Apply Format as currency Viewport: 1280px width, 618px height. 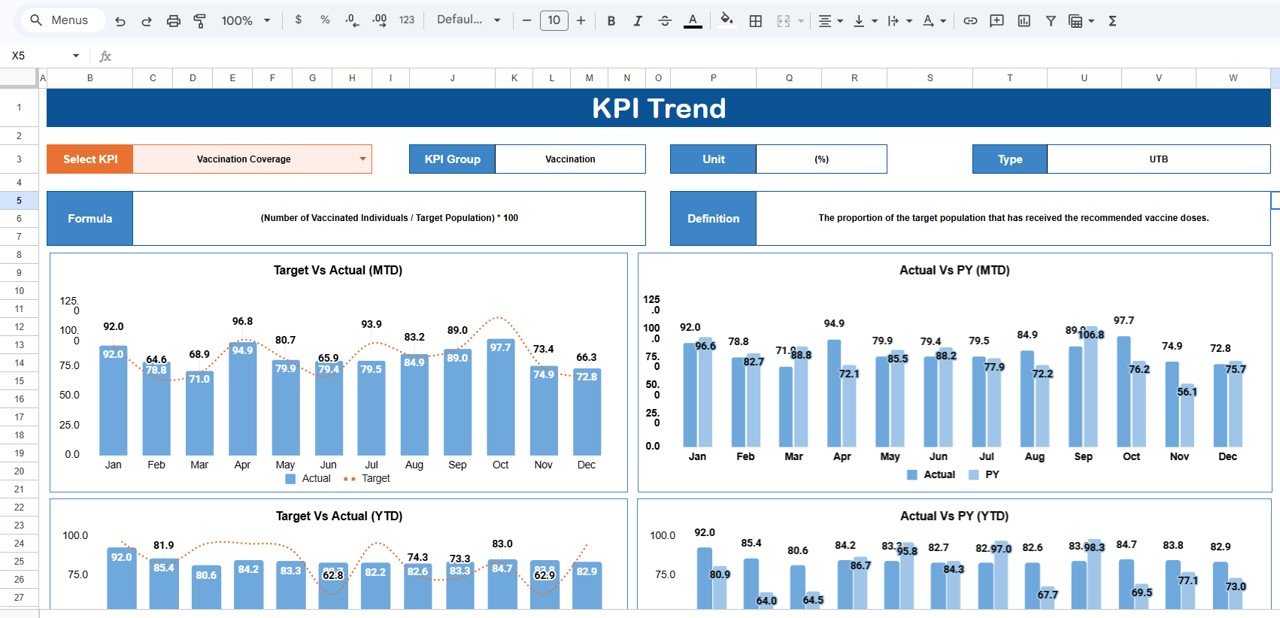coord(298,20)
